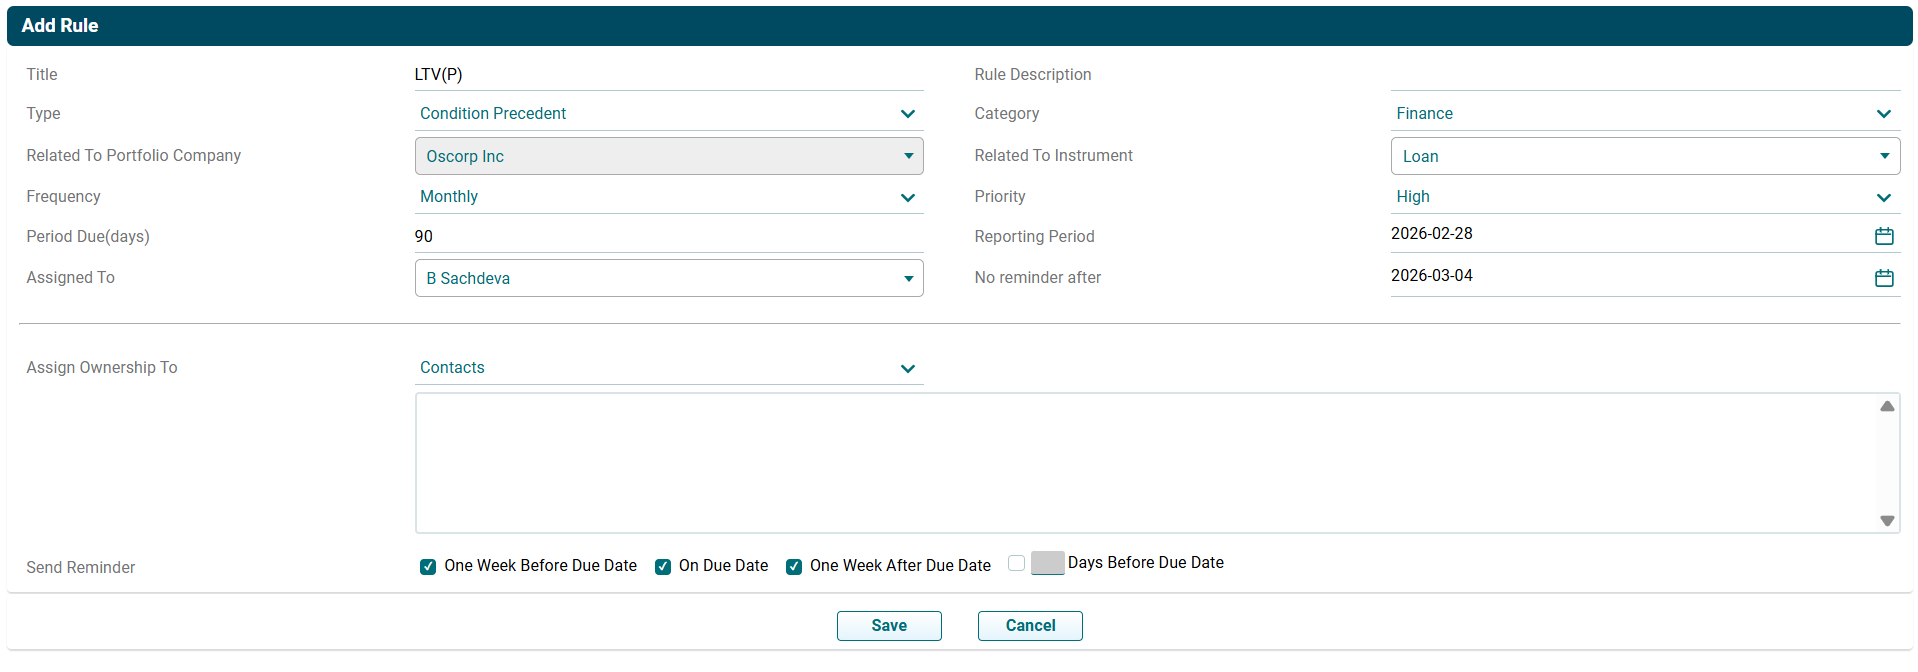The height and width of the screenshot is (672, 1918).
Task: Uncheck One Week Before Due Date reminder
Action: [x=428, y=567]
